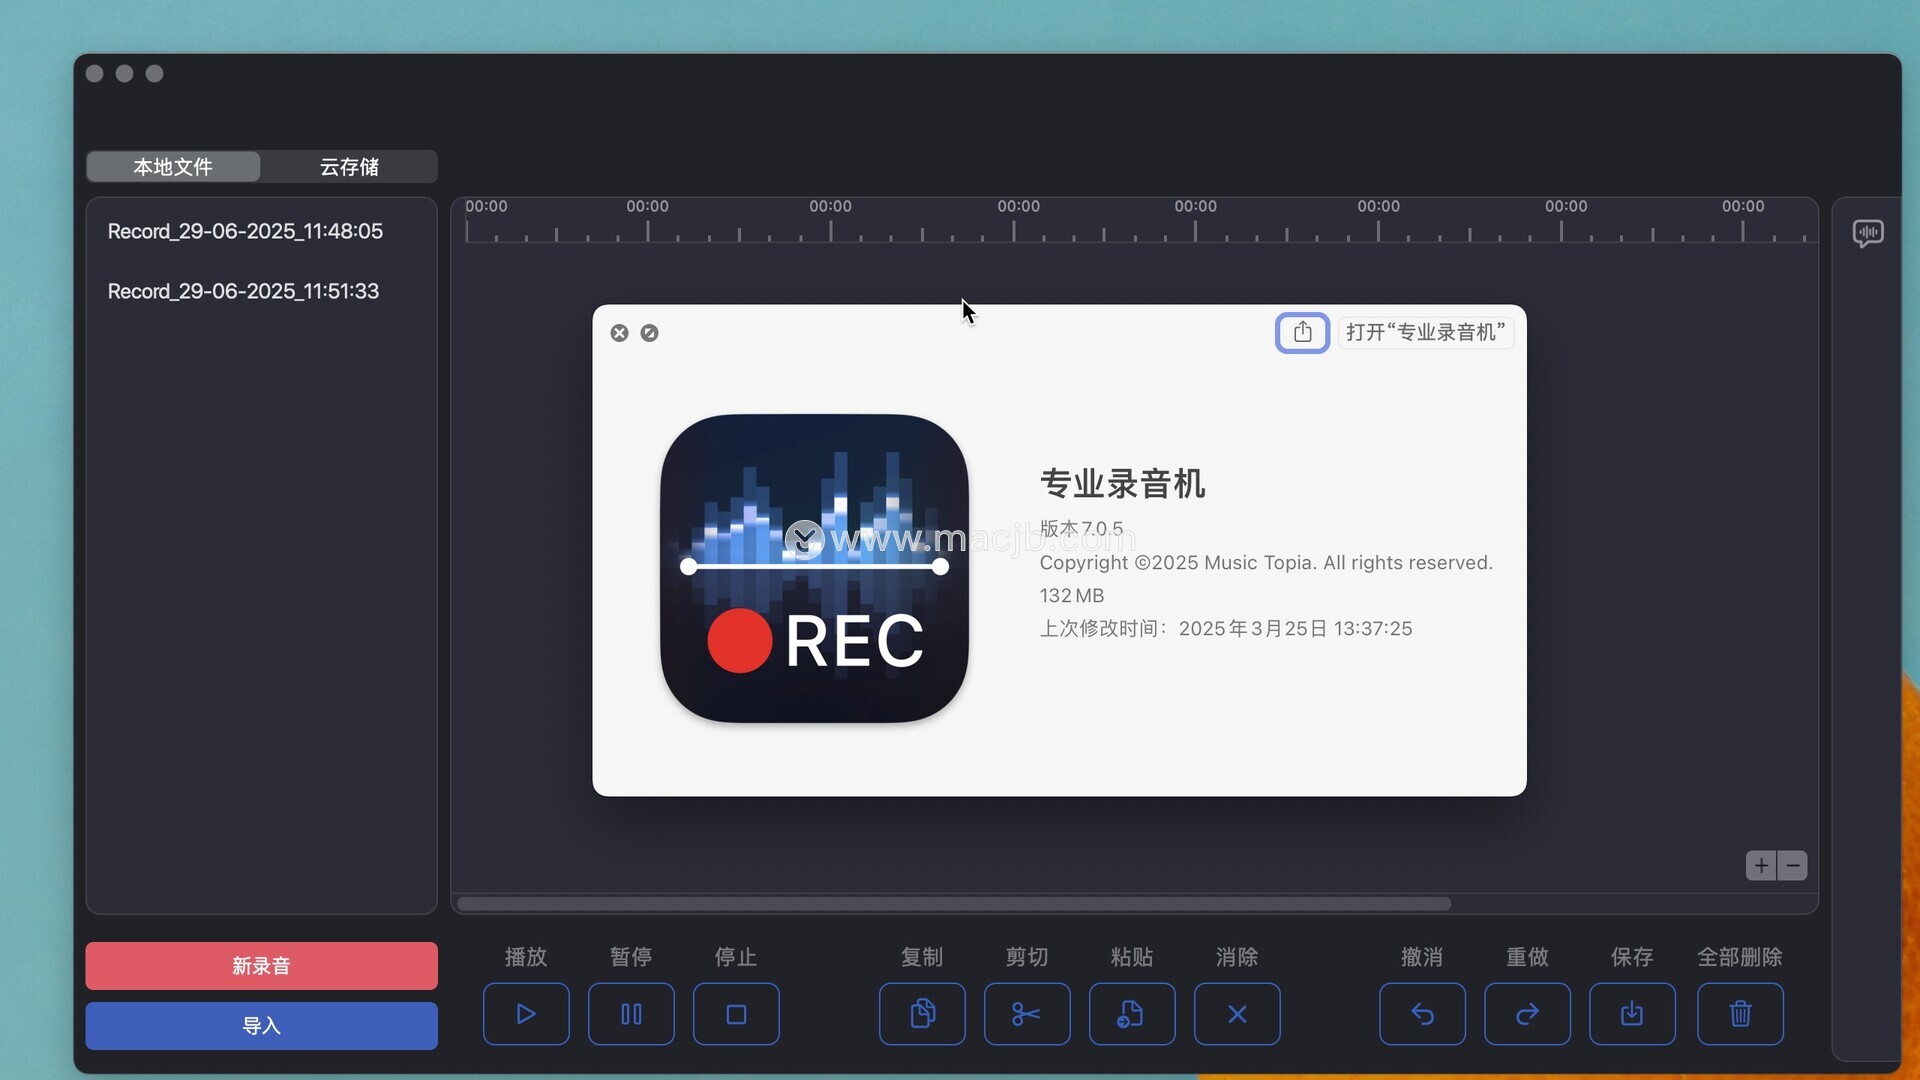Click the REC app icon thumbnail
The height and width of the screenshot is (1080, 1920).
814,568
